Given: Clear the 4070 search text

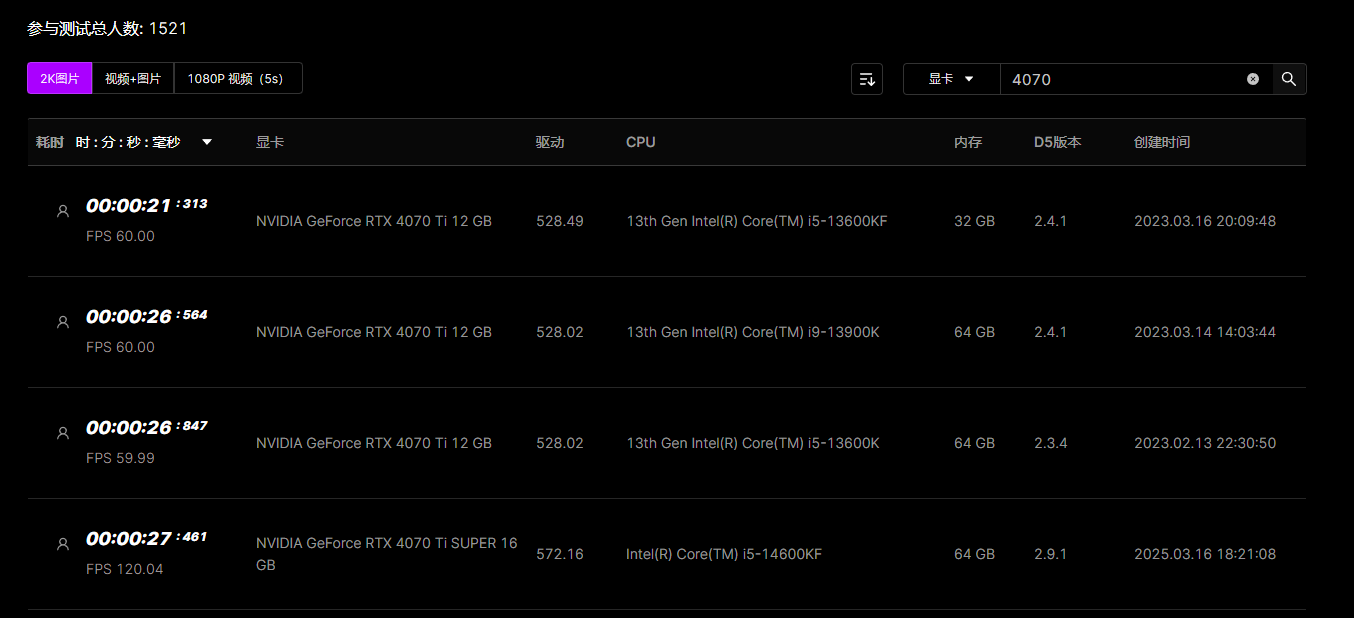Looking at the screenshot, I should click(1253, 79).
